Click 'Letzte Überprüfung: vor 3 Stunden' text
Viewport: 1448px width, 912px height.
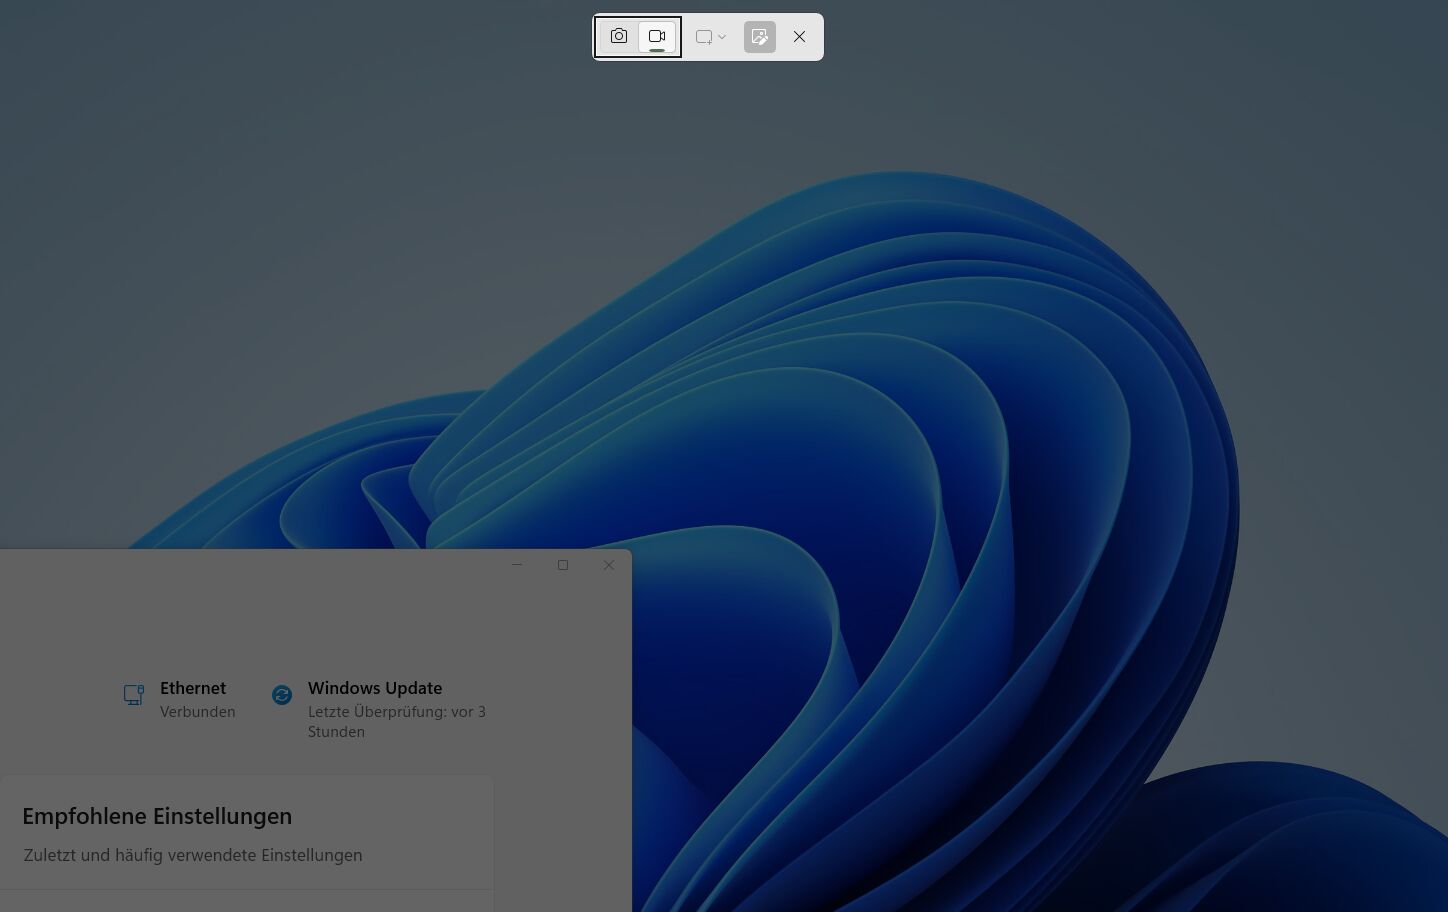(396, 721)
